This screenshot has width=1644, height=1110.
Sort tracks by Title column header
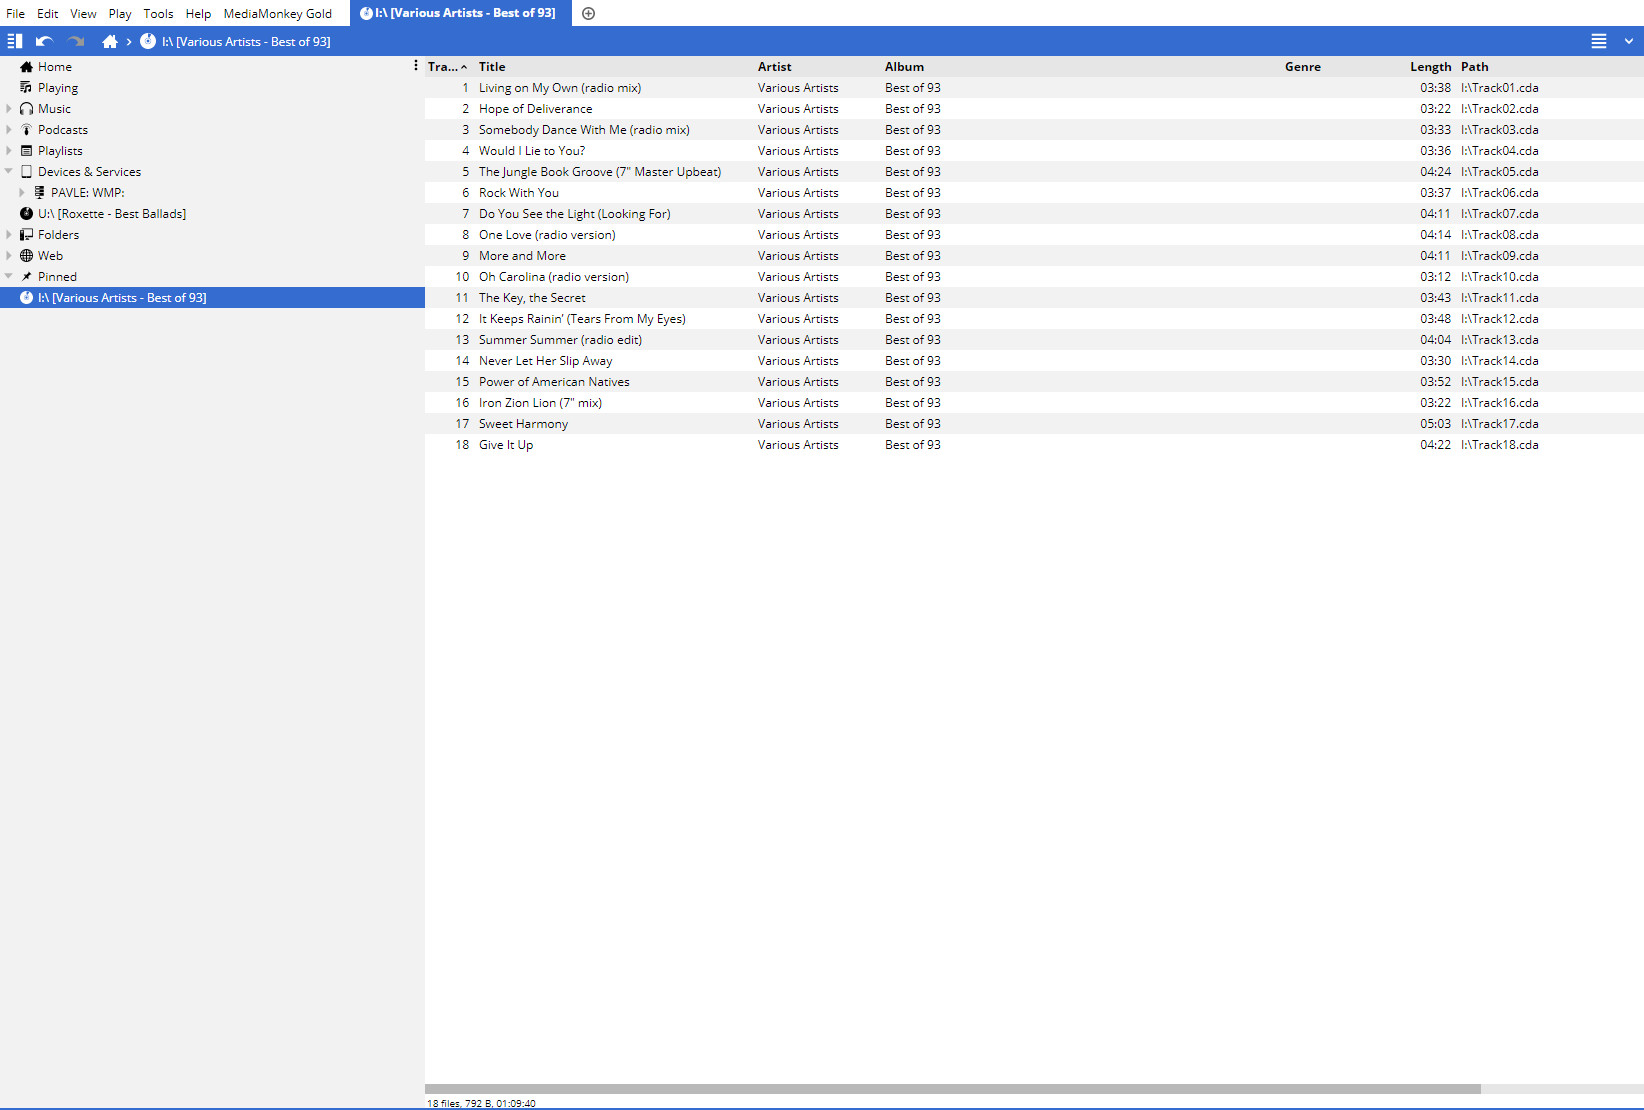pyautogui.click(x=492, y=67)
